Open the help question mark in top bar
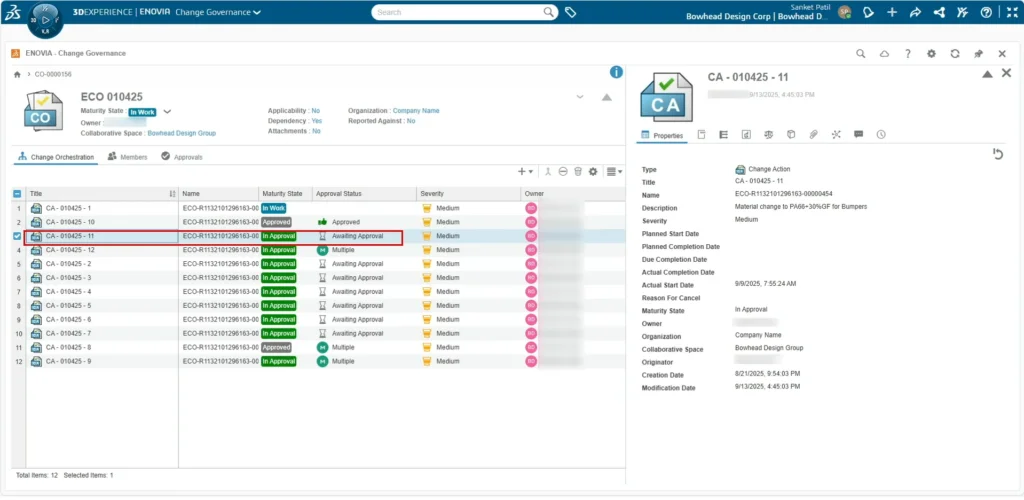This screenshot has width=1024, height=500. [986, 12]
